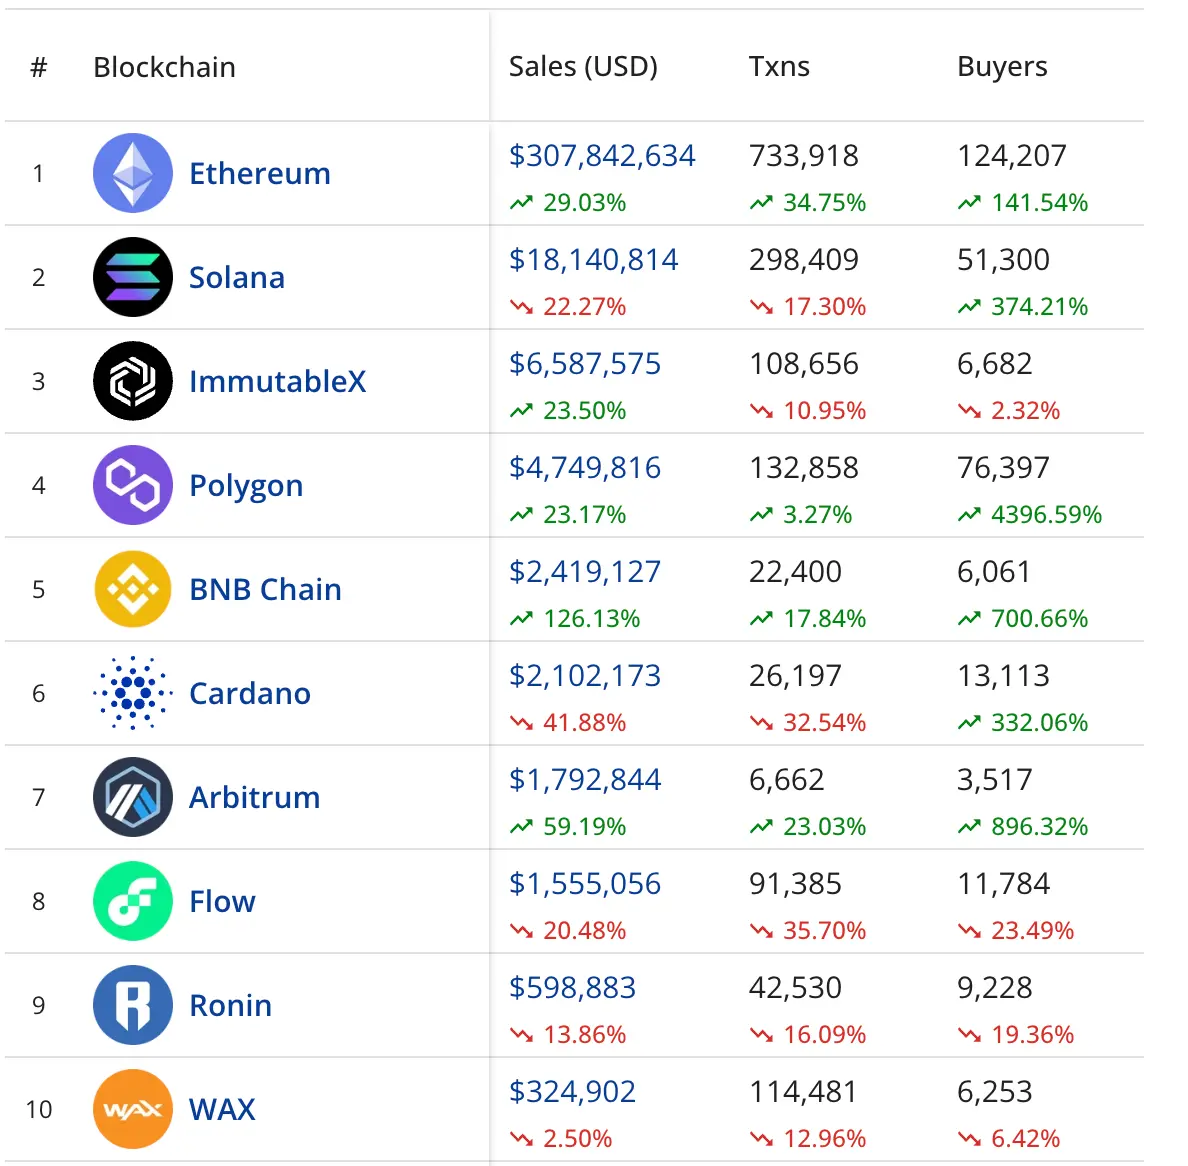Screen dimensions: 1188x1166
Task: Select ImmutableX buyers count 6,682
Action: coord(995,364)
